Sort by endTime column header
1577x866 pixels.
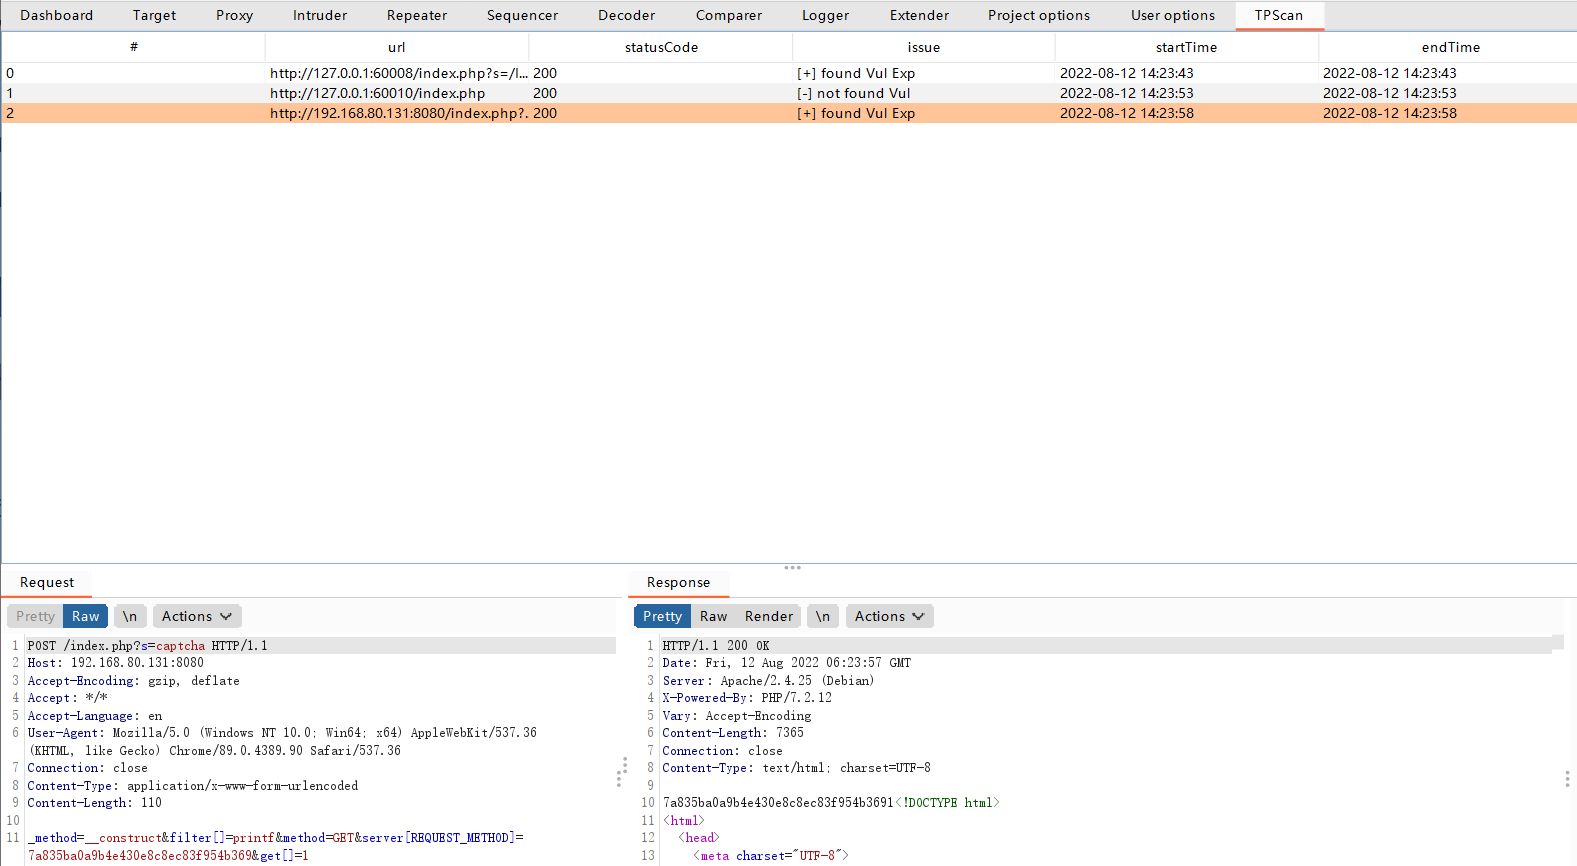[x=1450, y=47]
